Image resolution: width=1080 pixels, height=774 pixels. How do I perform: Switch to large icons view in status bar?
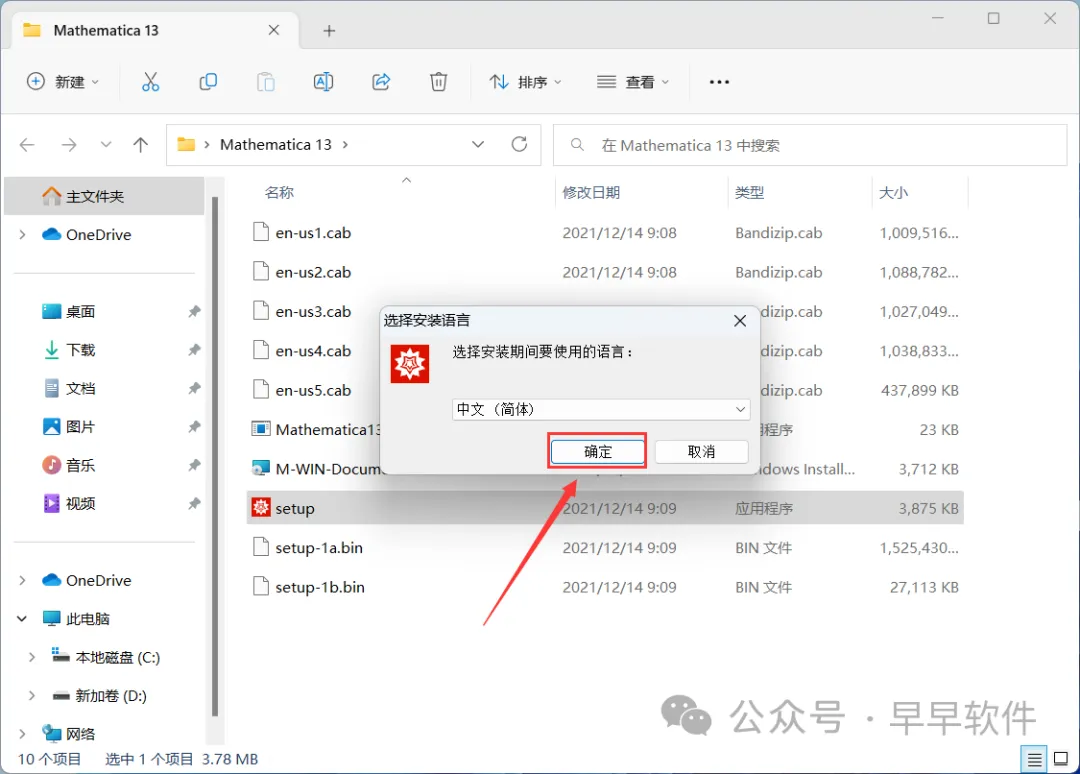pos(1061,759)
